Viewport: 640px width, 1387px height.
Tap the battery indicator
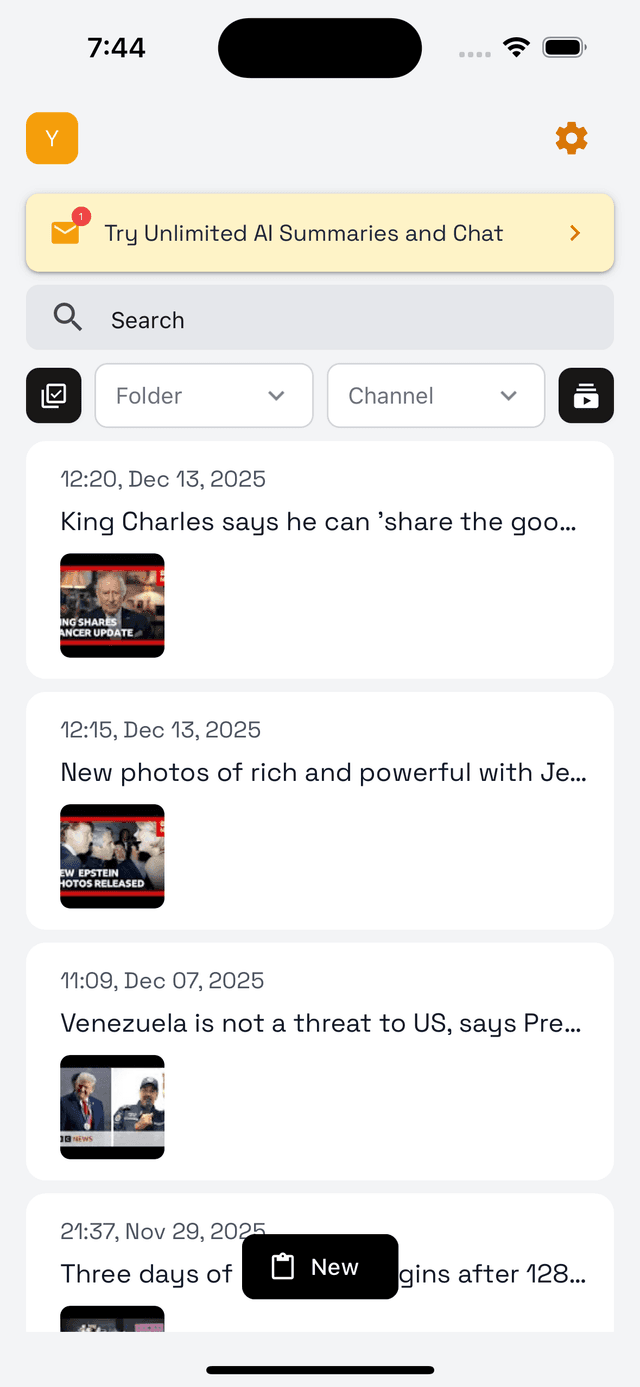point(563,46)
